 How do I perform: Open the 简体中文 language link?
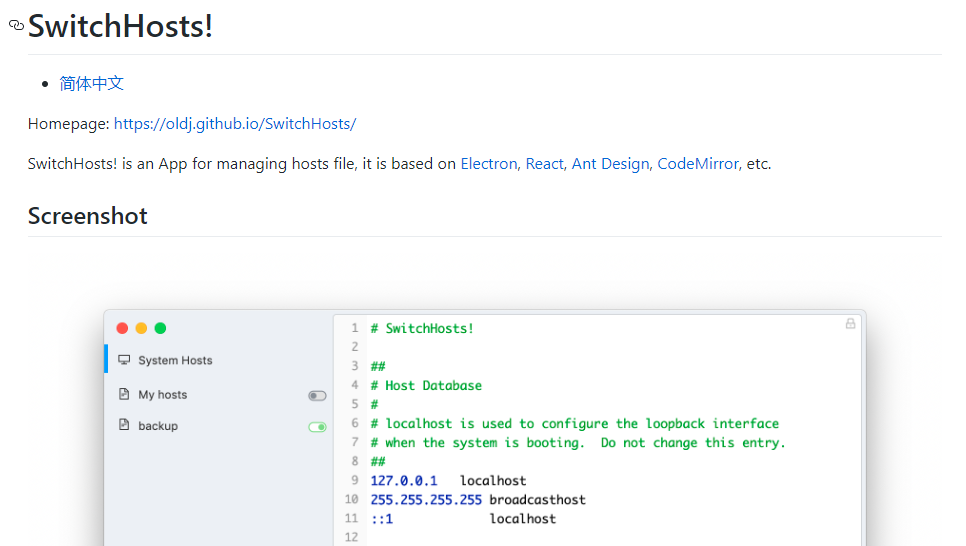click(x=92, y=83)
